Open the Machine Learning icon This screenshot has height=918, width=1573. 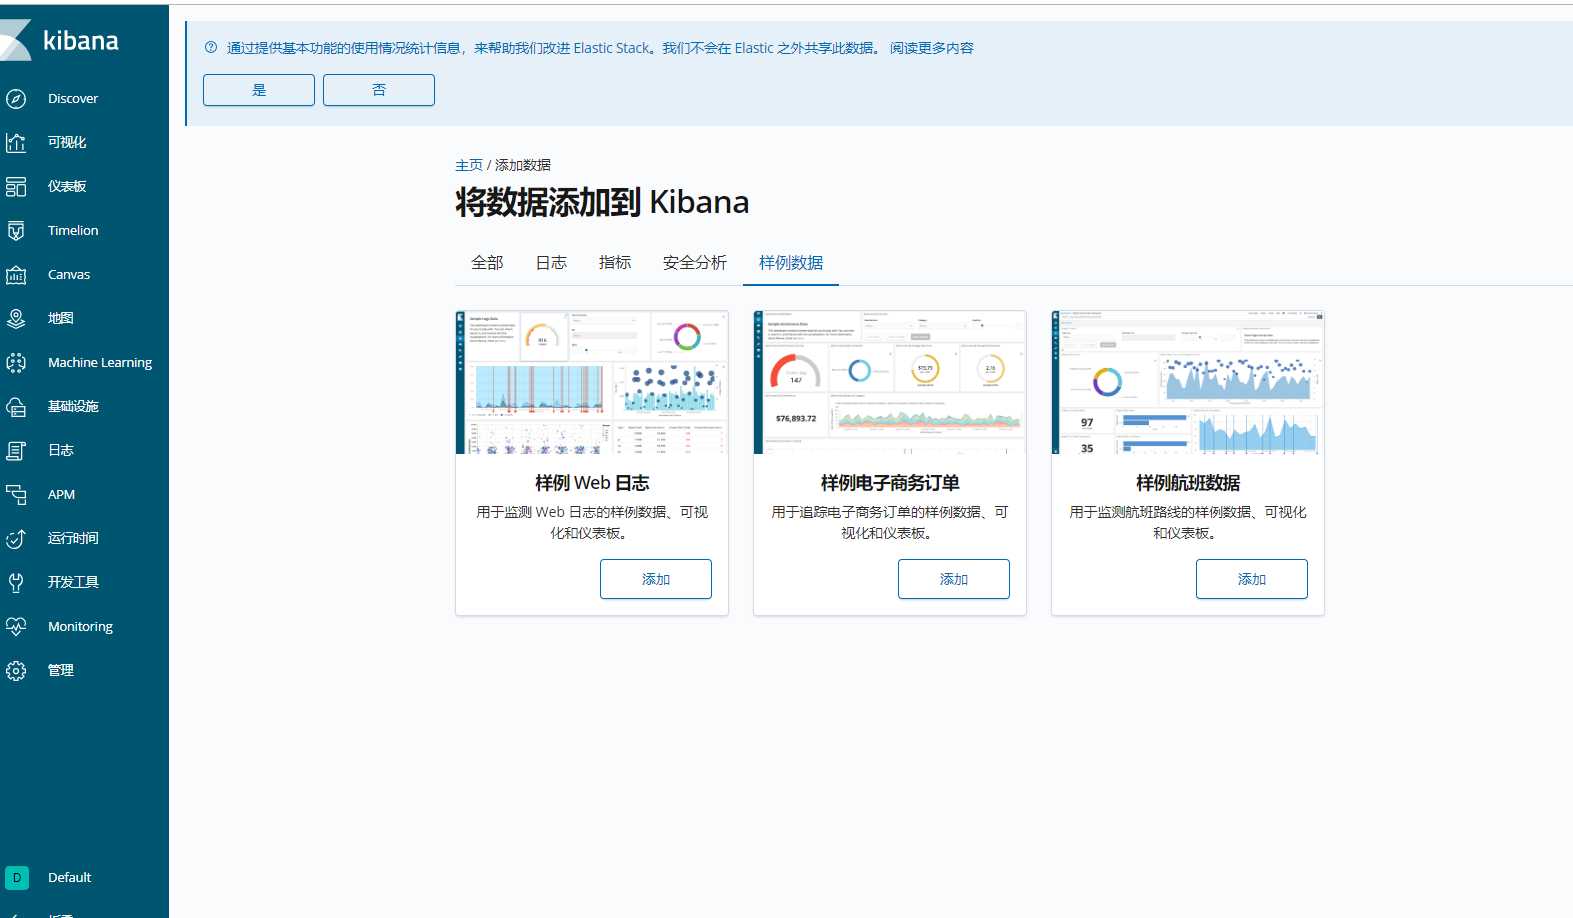tap(16, 362)
